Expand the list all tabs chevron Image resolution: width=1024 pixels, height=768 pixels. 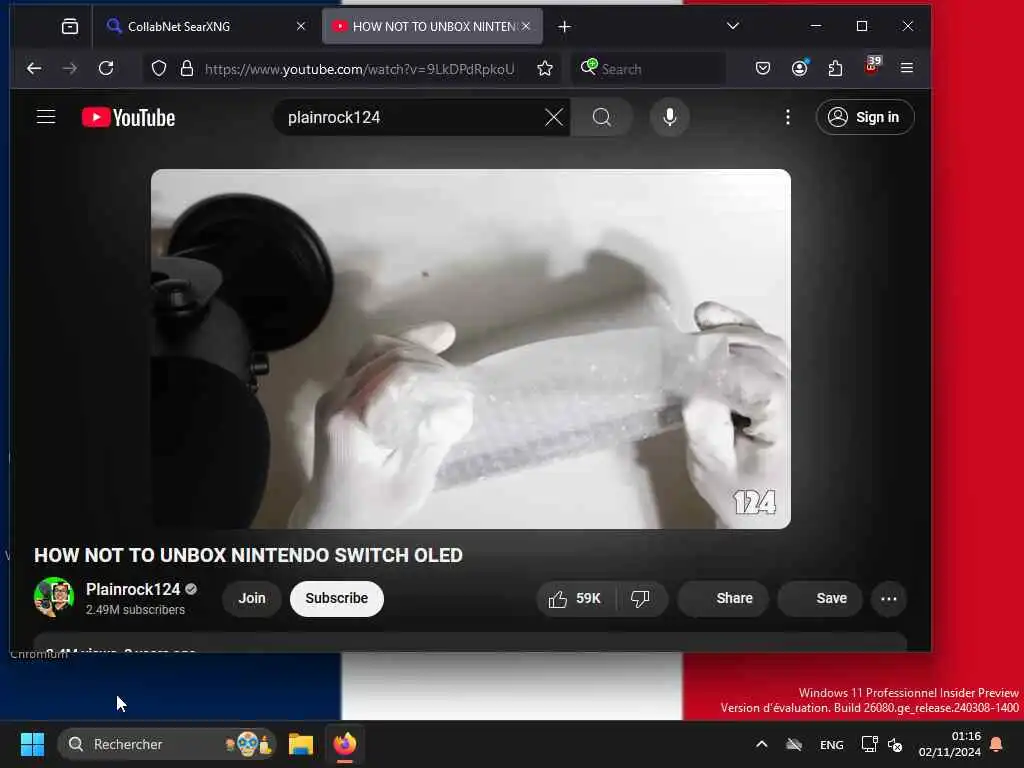coord(733,26)
